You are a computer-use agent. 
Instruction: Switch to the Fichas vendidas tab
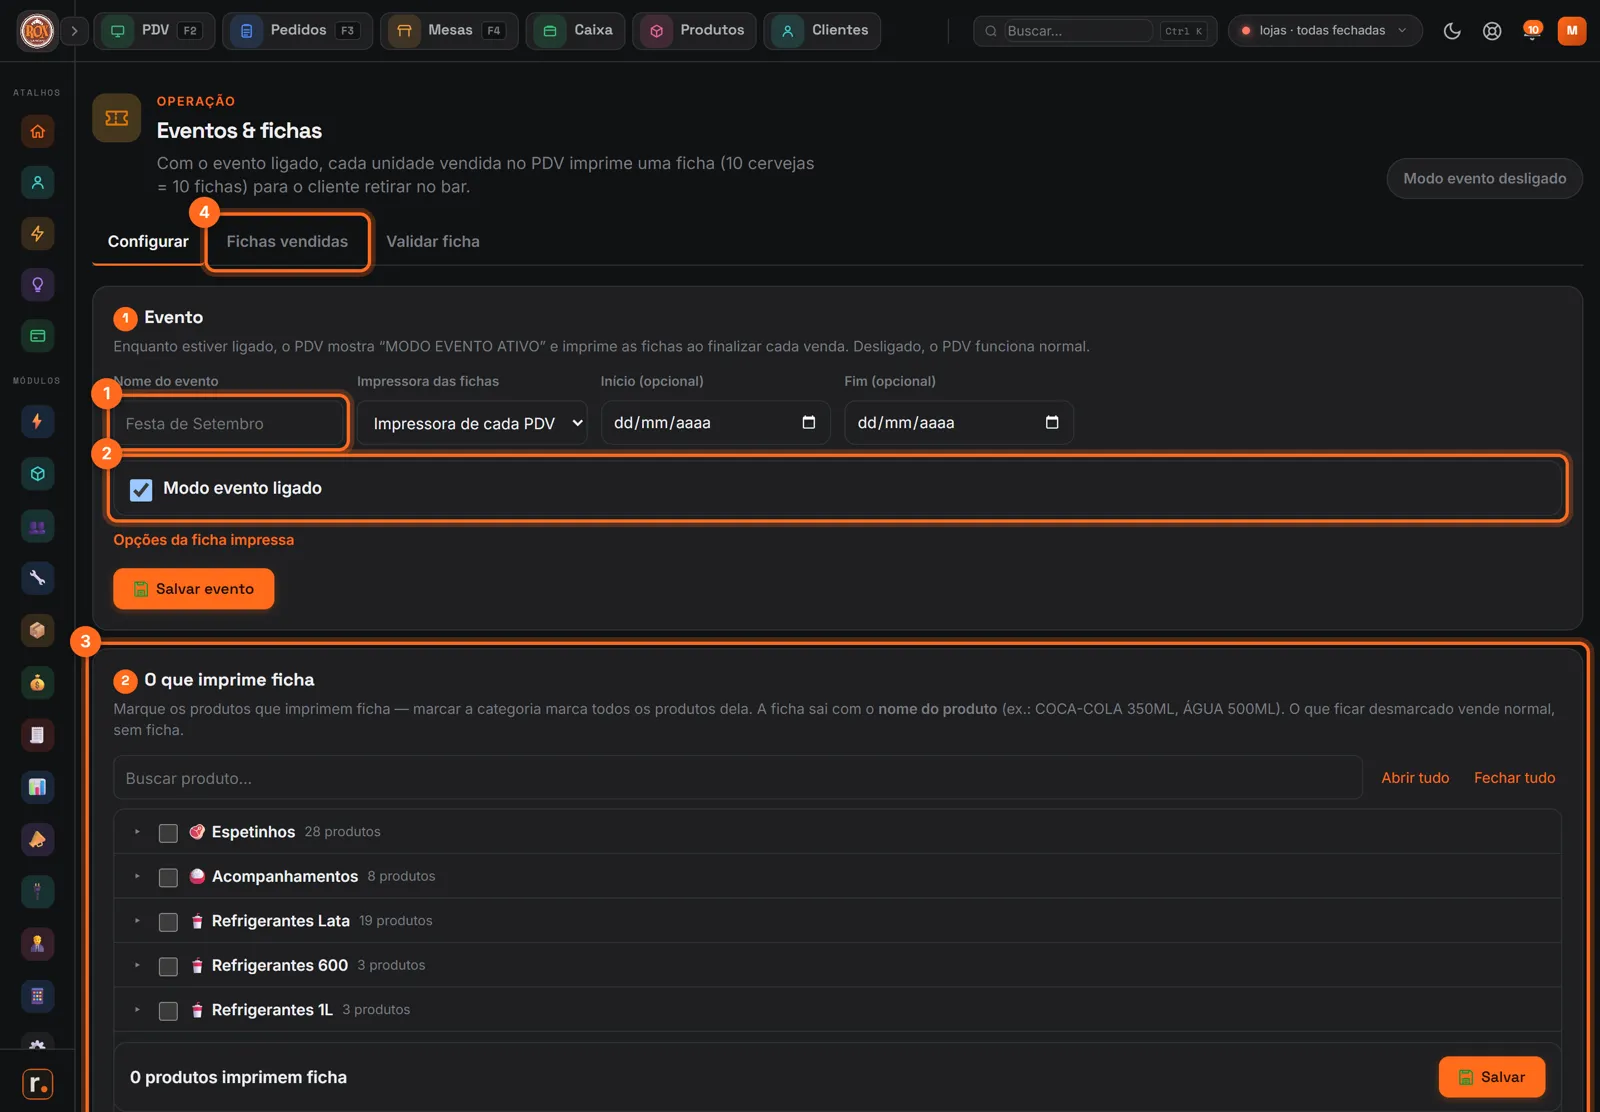[x=287, y=241]
